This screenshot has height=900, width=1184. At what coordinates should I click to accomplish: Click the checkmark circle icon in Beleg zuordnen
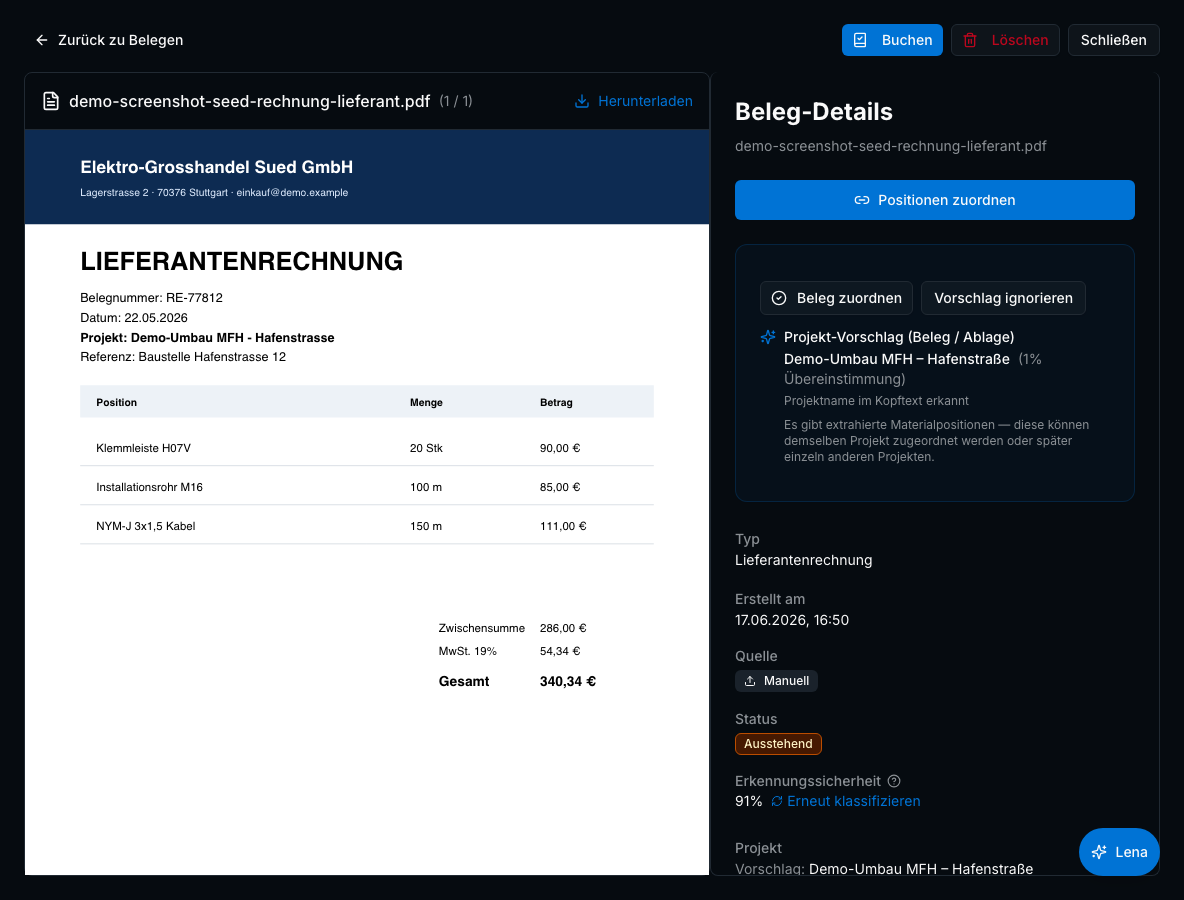[779, 298]
